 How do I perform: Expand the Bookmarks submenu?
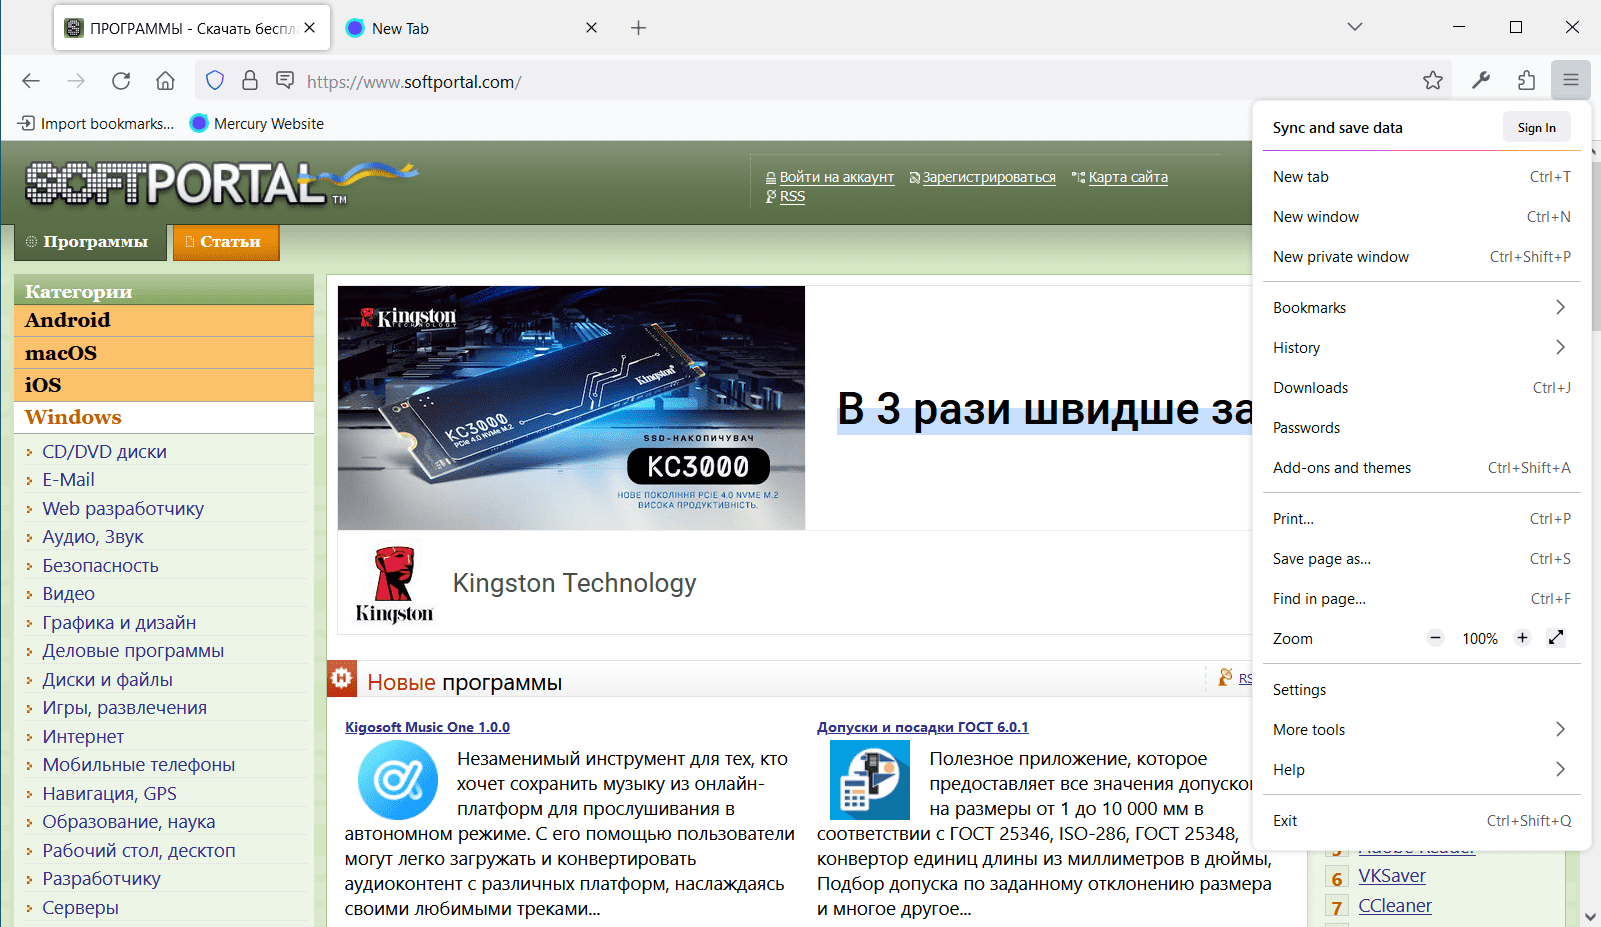click(x=1421, y=308)
